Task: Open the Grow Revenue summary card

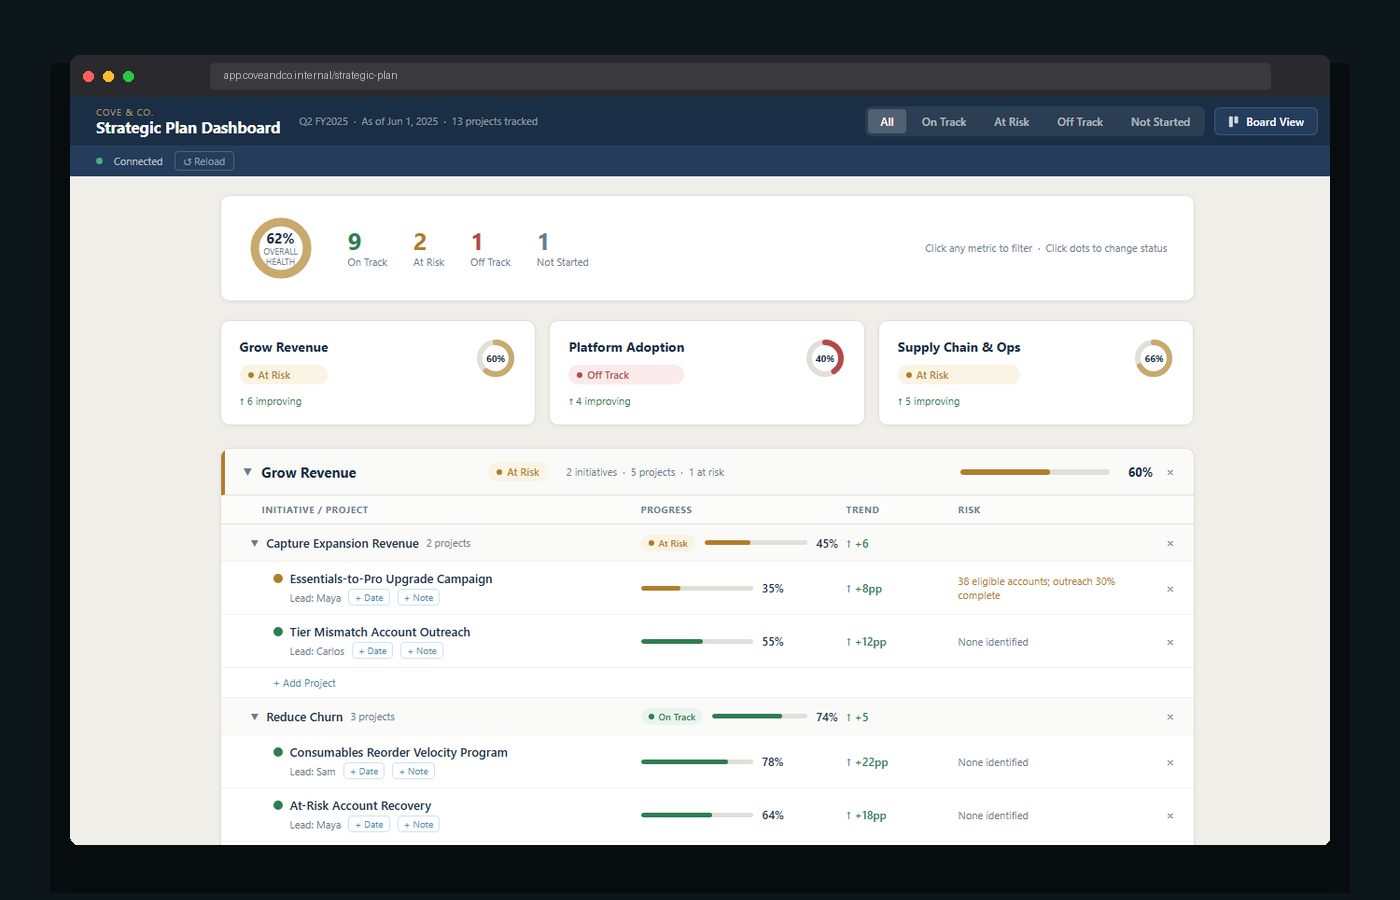Action: 378,373
